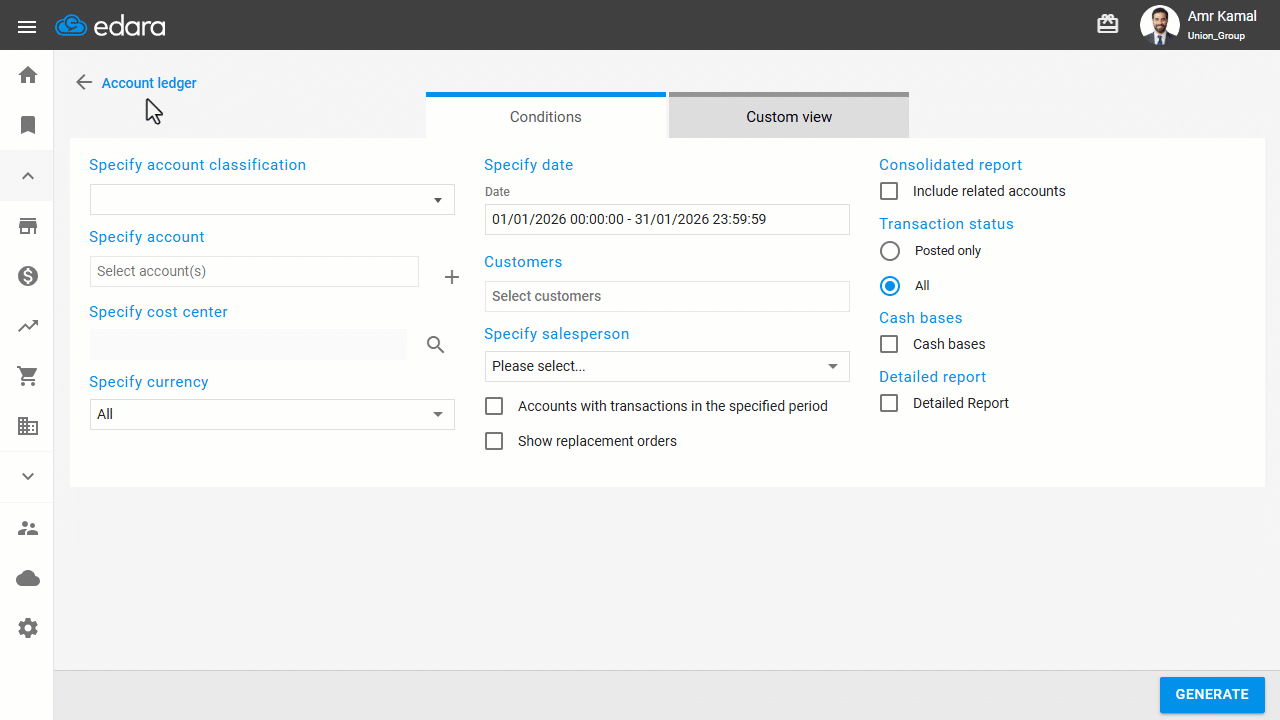Open the hamburger main menu
This screenshot has height=720, width=1280.
(x=27, y=27)
